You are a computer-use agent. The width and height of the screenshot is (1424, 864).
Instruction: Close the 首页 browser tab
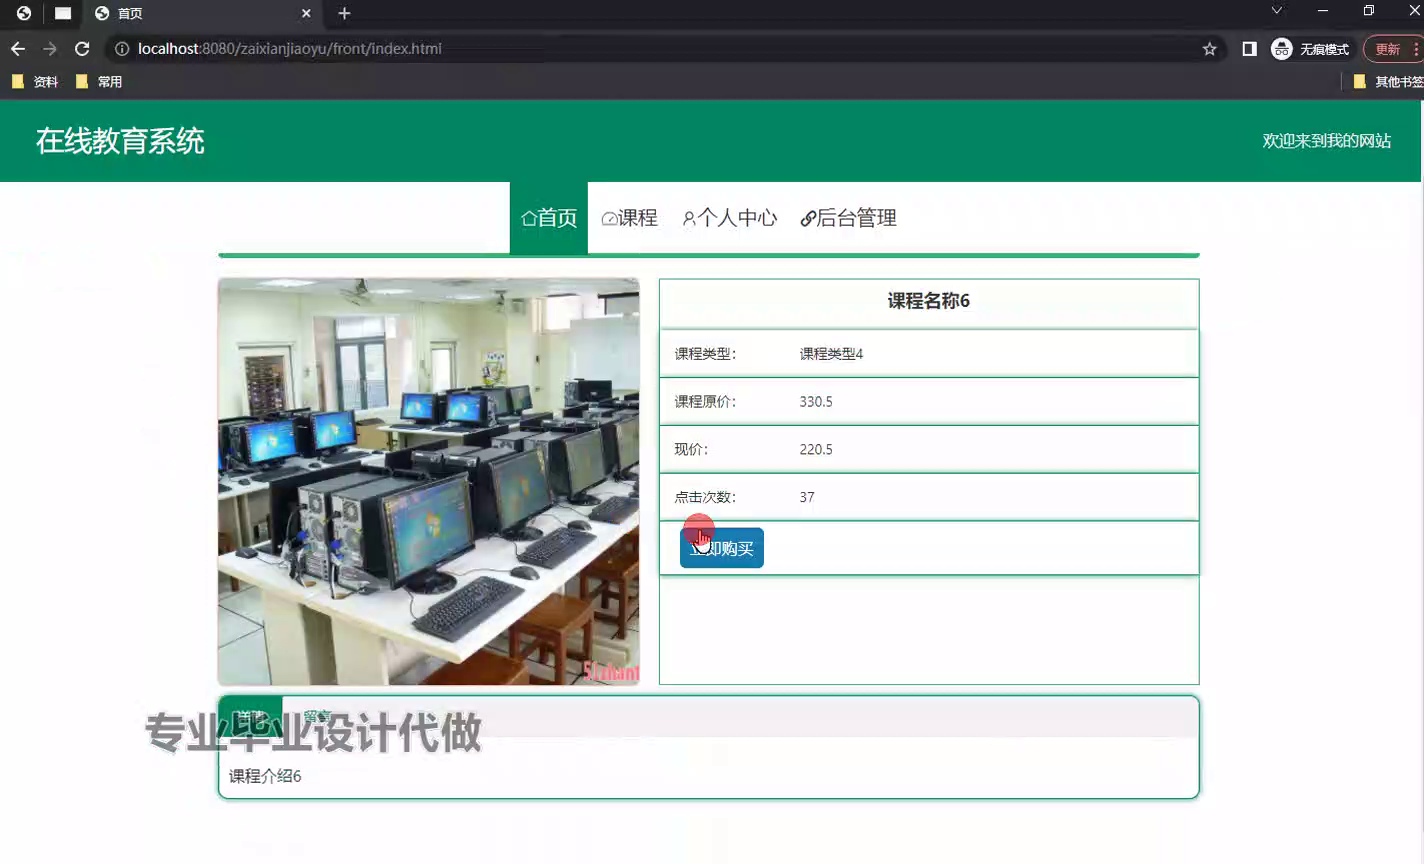[306, 13]
